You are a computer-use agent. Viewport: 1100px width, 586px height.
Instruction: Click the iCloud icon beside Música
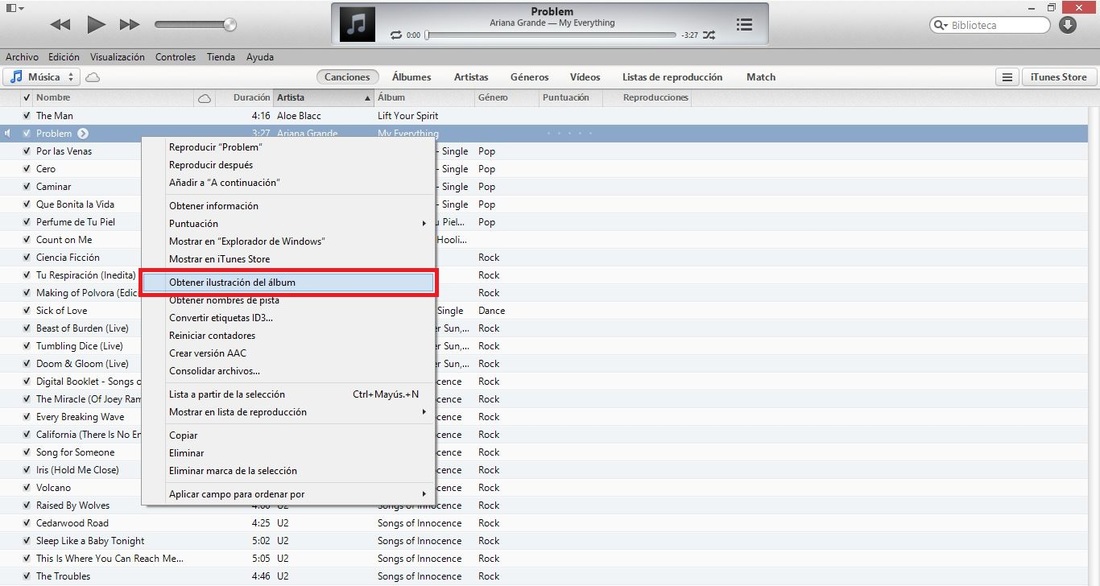[93, 77]
